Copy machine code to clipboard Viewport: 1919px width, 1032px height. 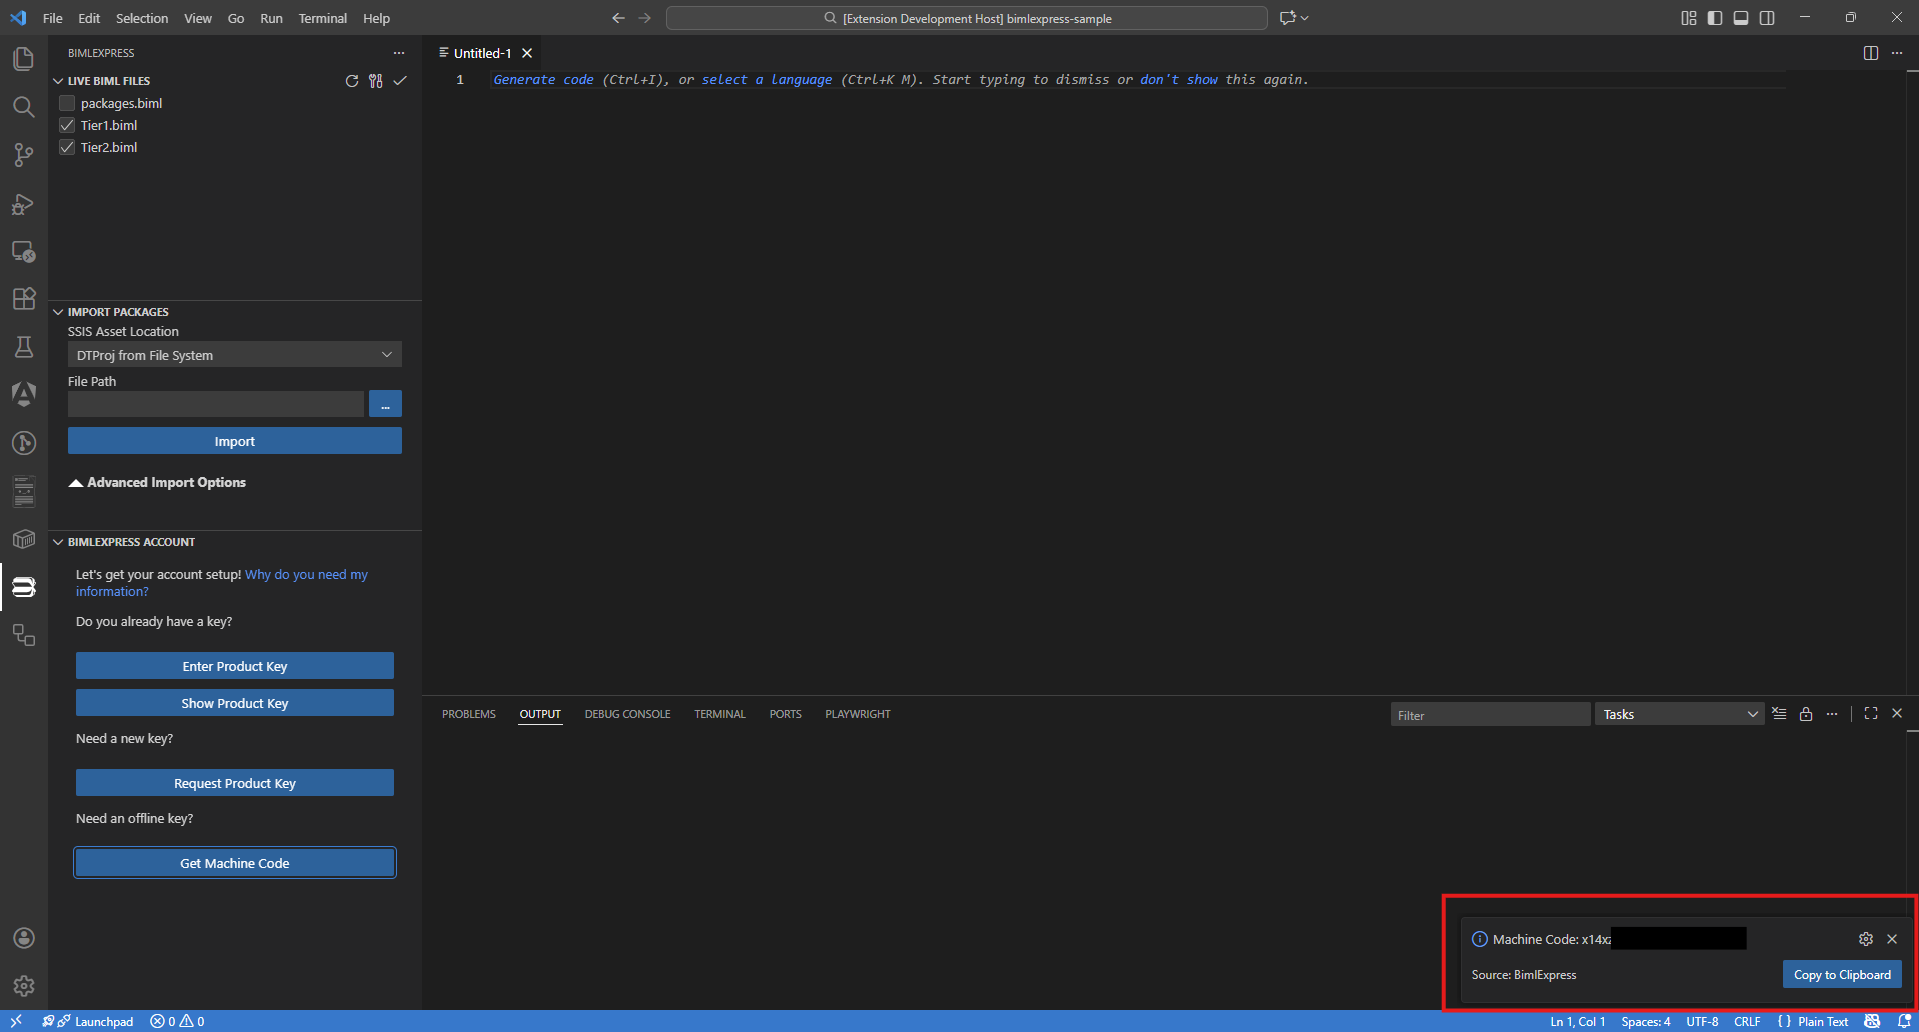[x=1841, y=974]
